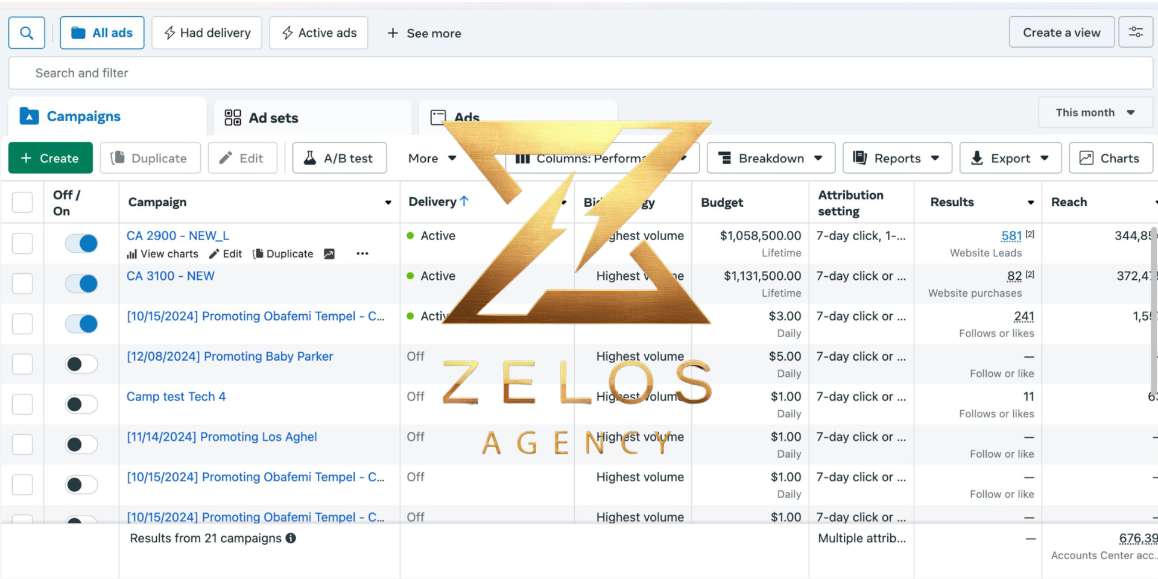This screenshot has height=579, width=1158.
Task: Switch to the Ad sets tab
Action: pyautogui.click(x=312, y=117)
